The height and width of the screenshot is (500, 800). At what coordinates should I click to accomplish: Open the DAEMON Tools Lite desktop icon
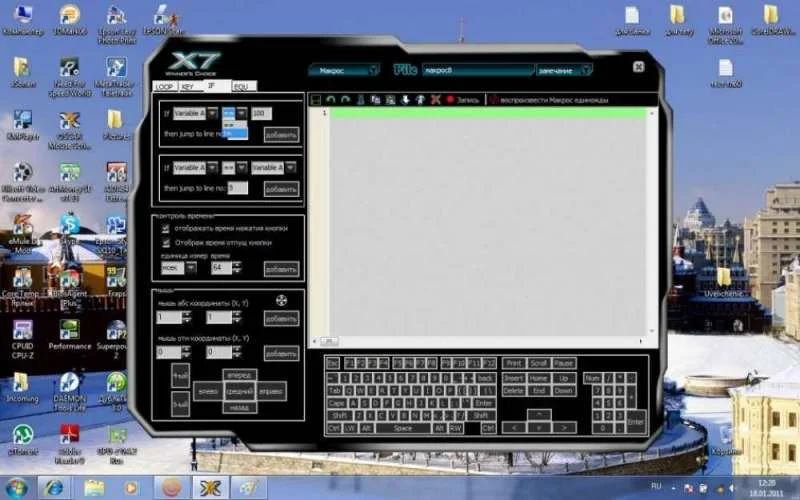69,392
